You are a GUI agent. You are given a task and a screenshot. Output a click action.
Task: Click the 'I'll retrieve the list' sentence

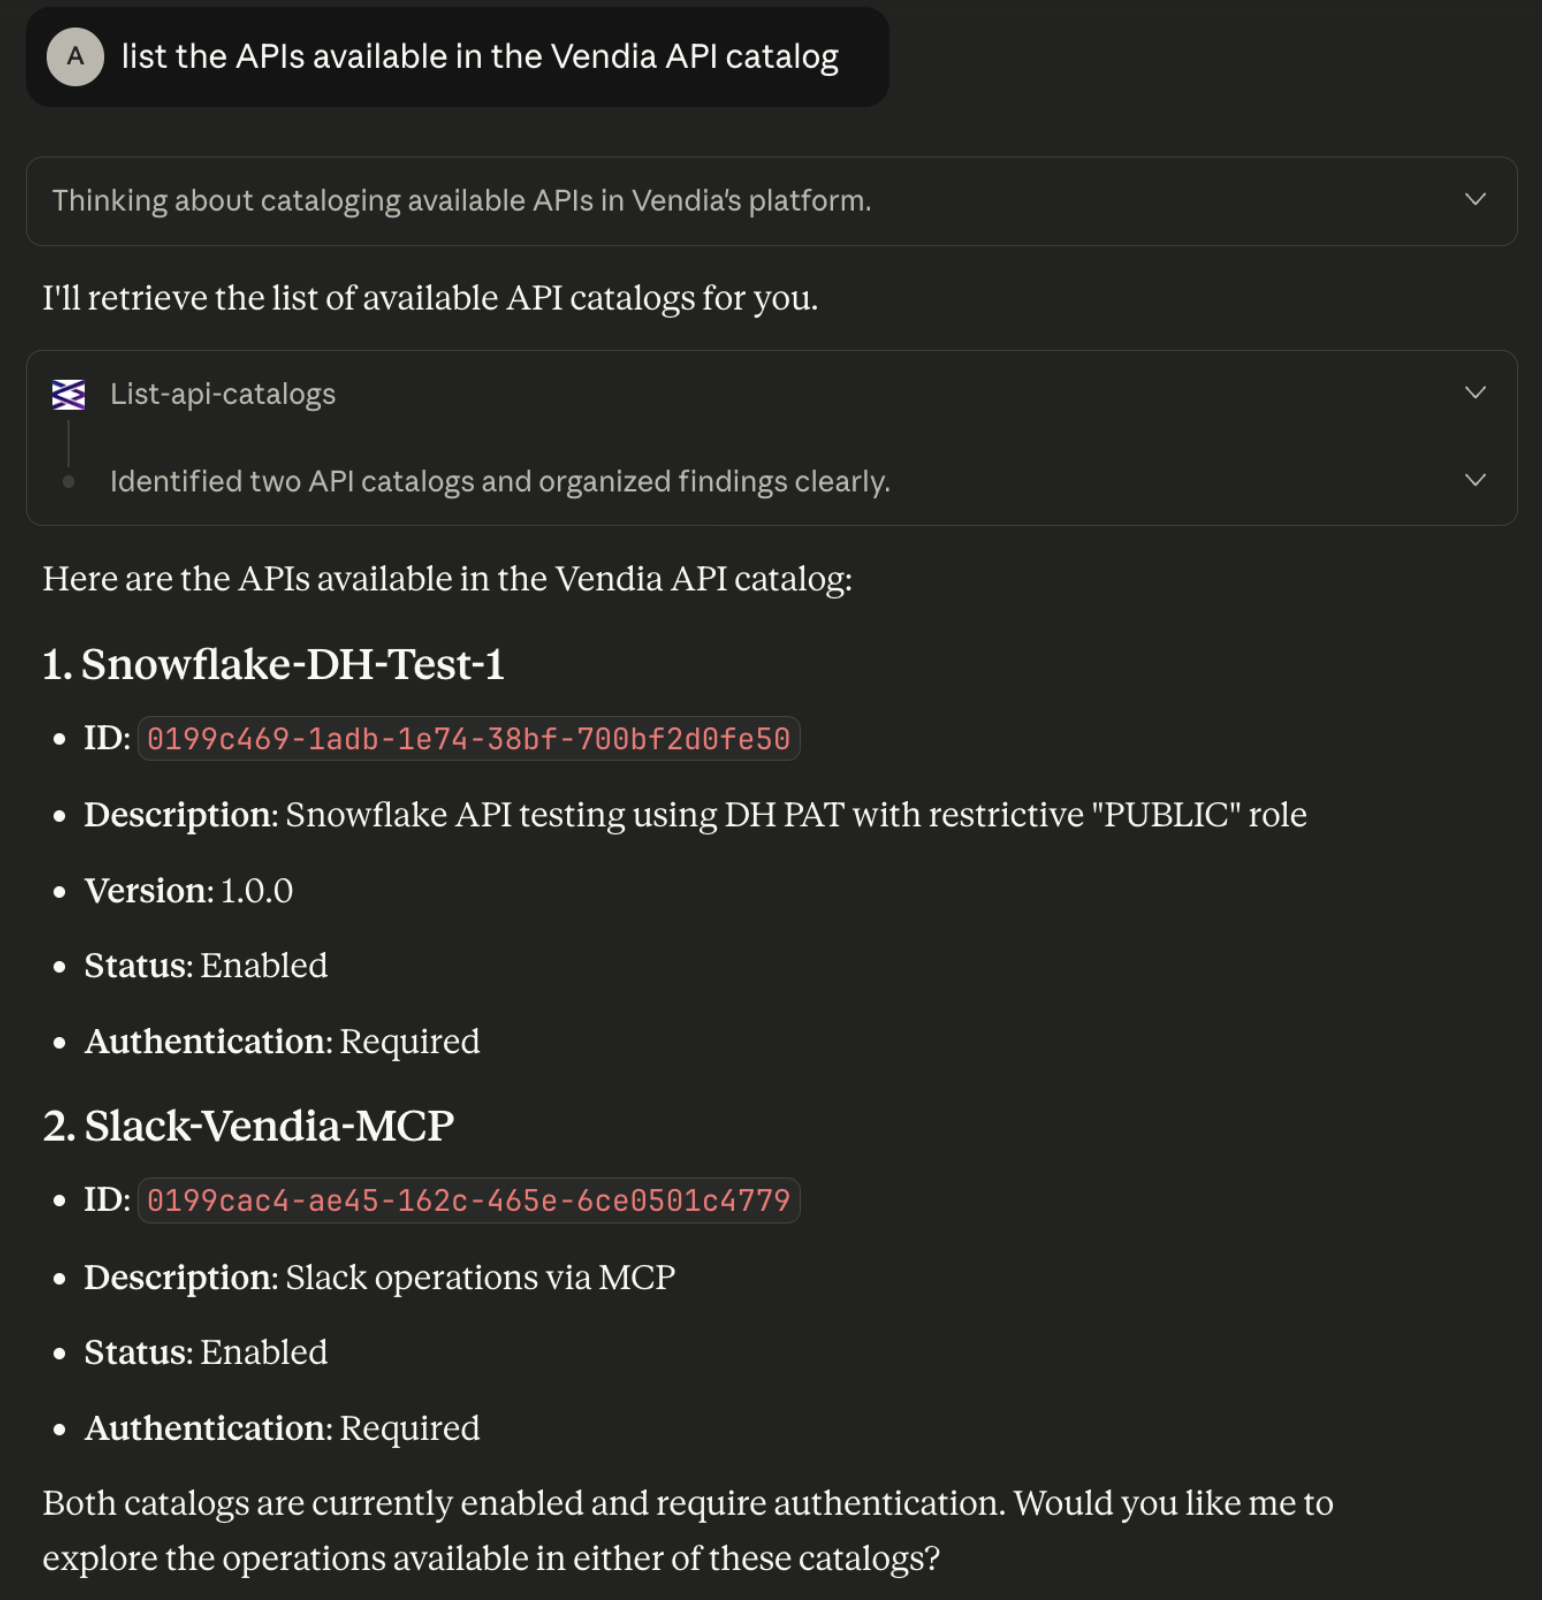pos(430,298)
